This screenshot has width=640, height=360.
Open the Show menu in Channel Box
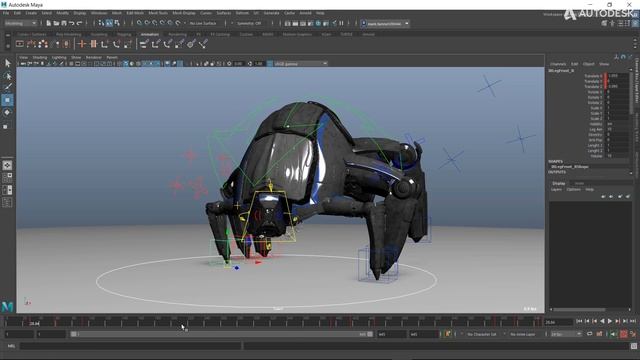click(x=604, y=64)
